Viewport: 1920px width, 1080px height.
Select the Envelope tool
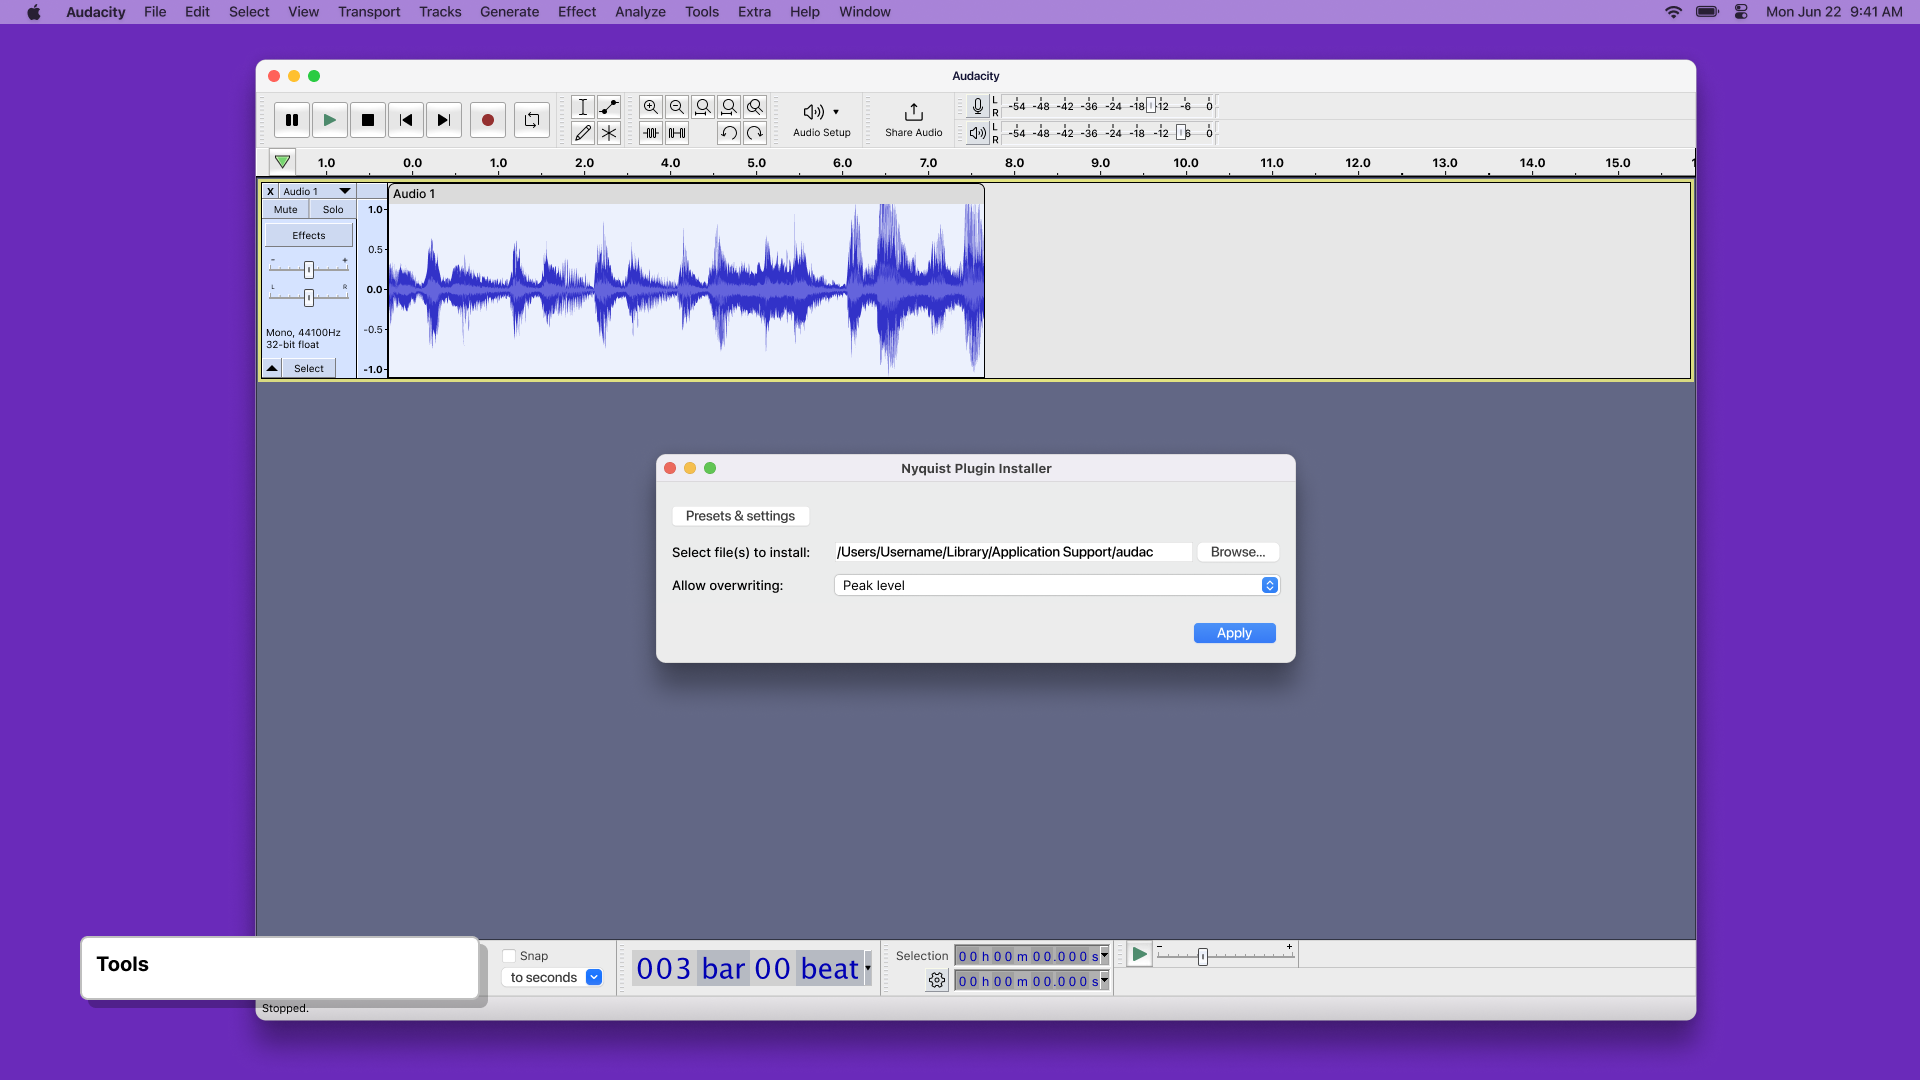click(609, 107)
